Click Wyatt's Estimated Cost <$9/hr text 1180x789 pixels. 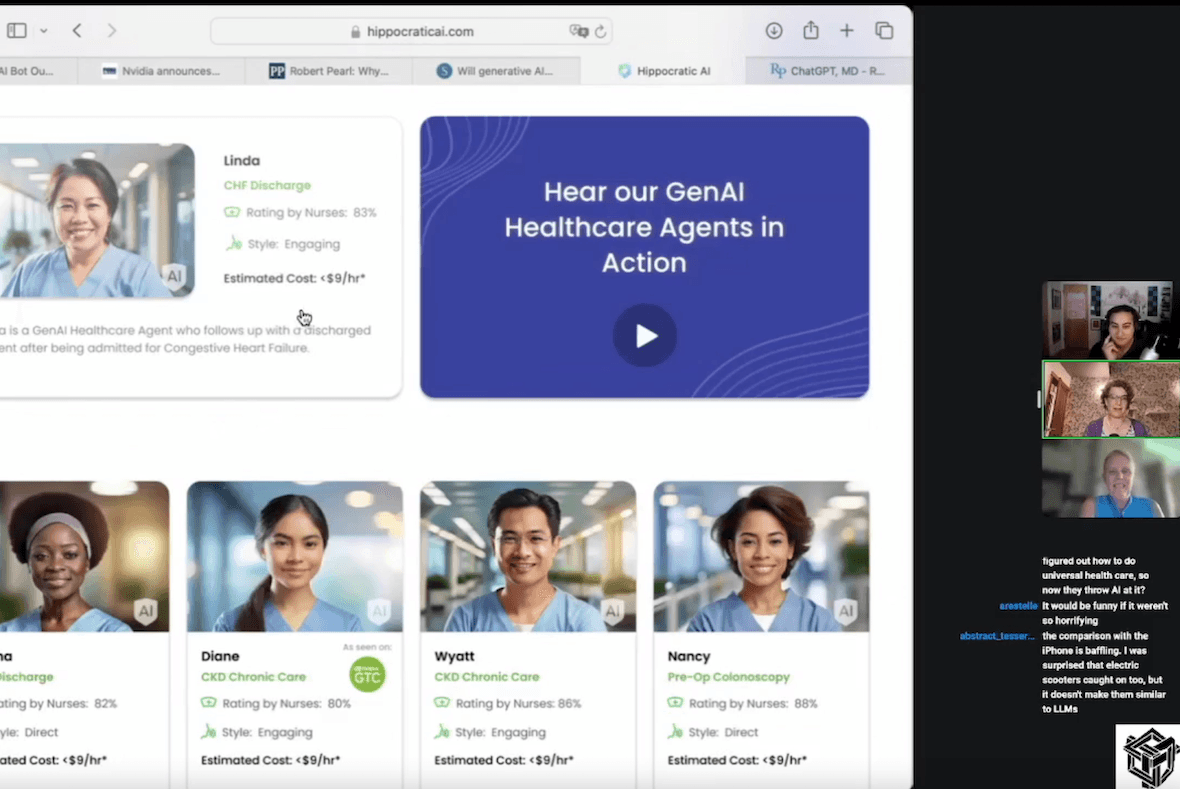coord(503,760)
